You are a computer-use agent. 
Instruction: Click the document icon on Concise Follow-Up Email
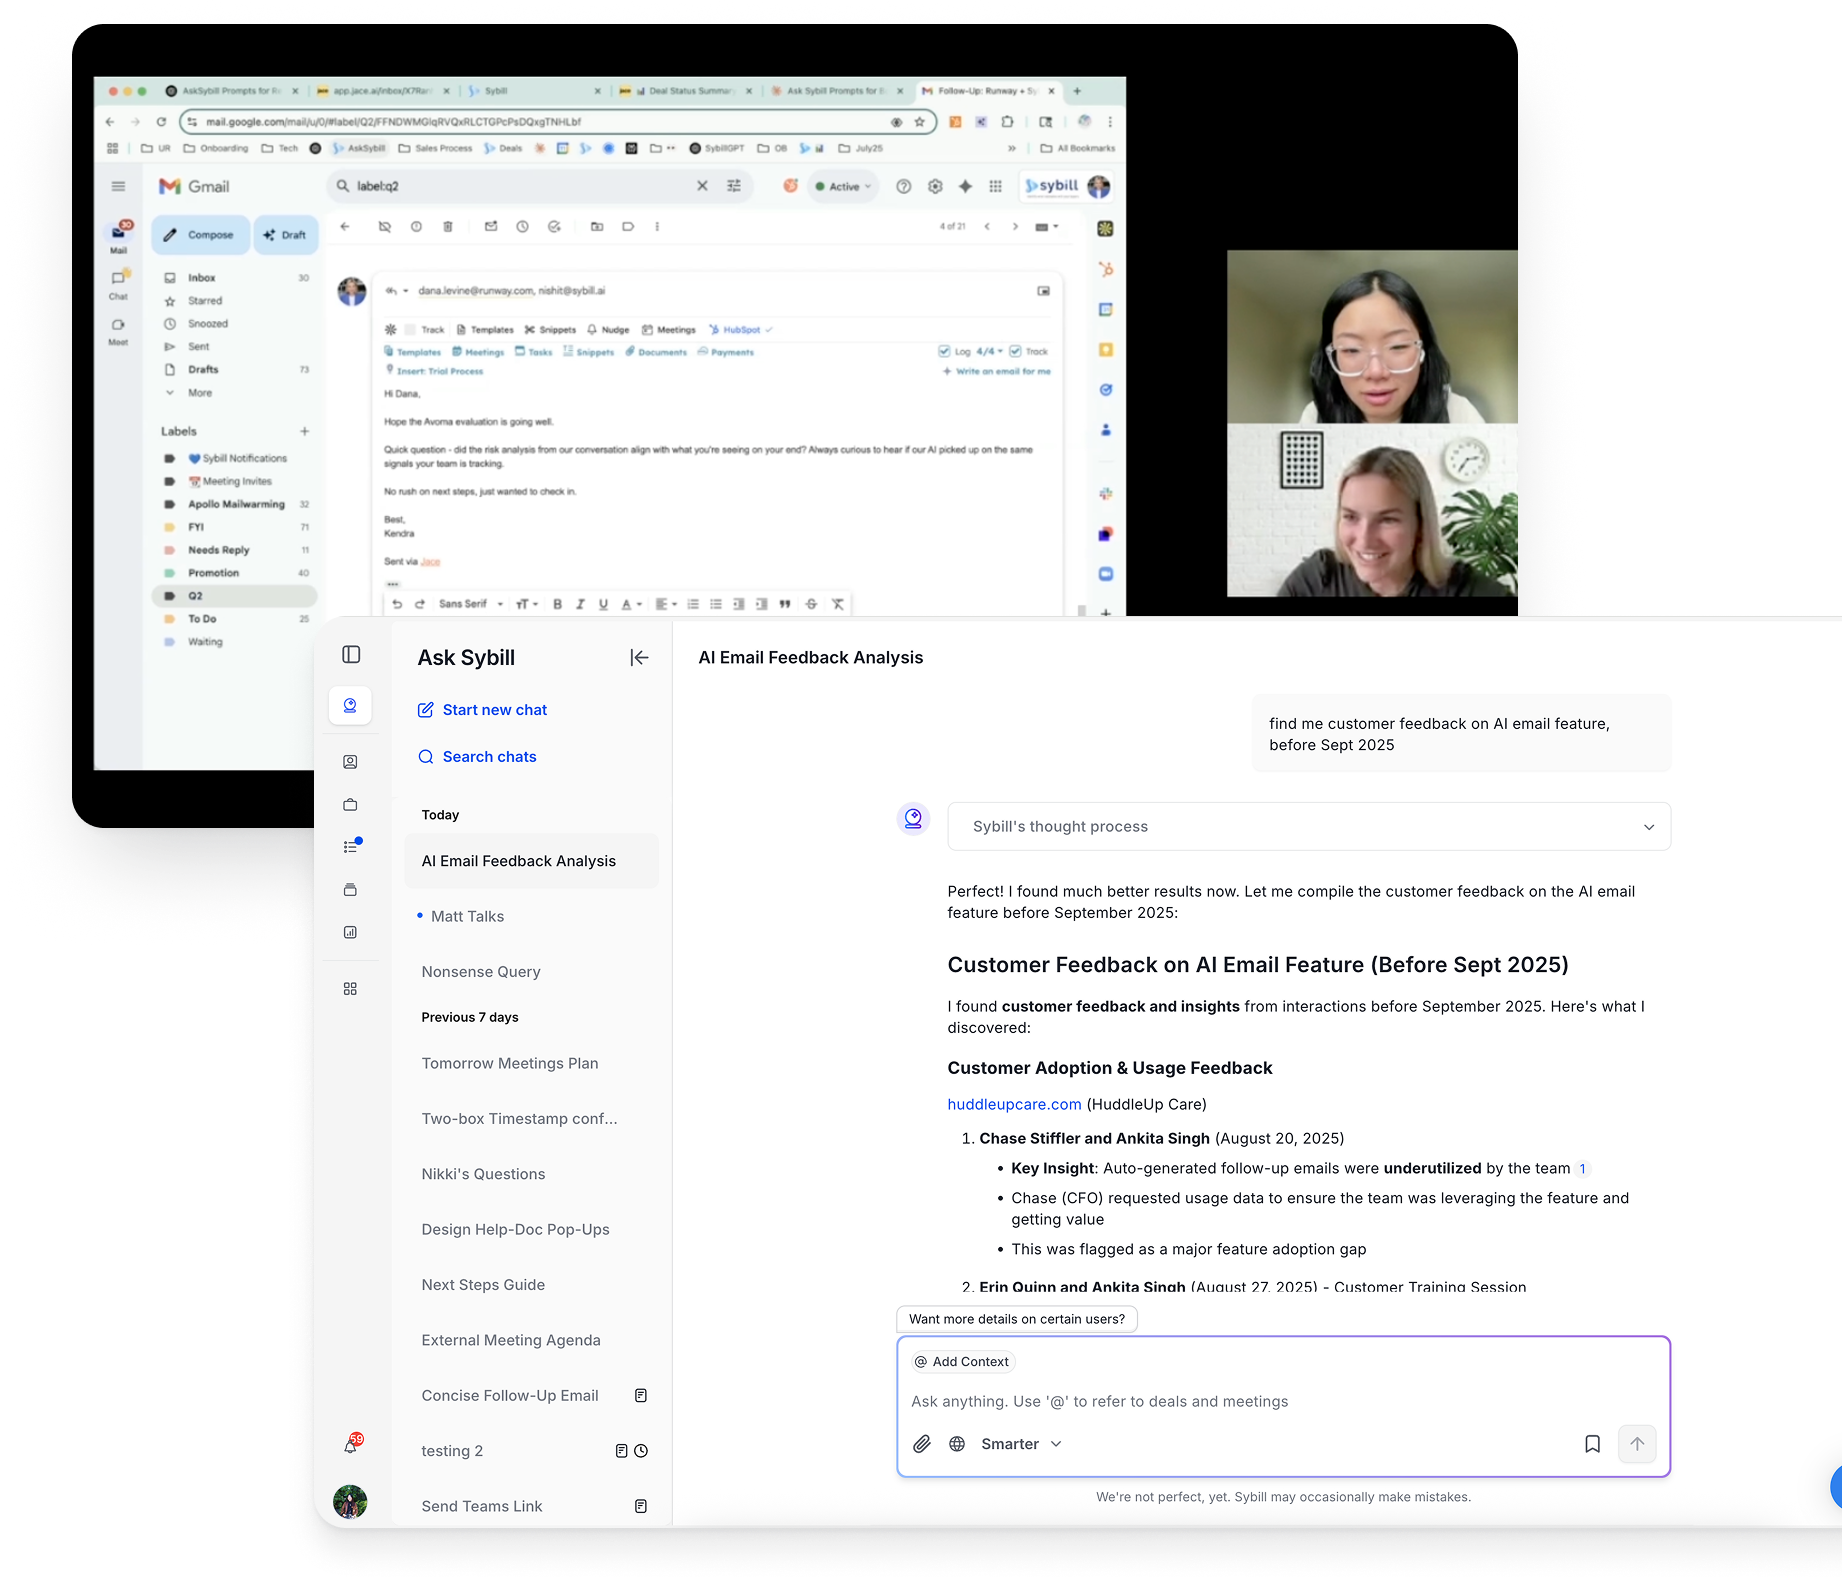(x=641, y=1396)
